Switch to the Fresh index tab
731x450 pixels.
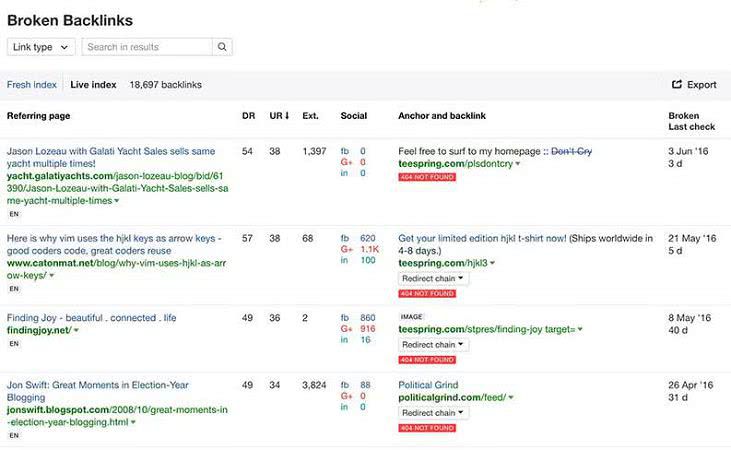31,85
